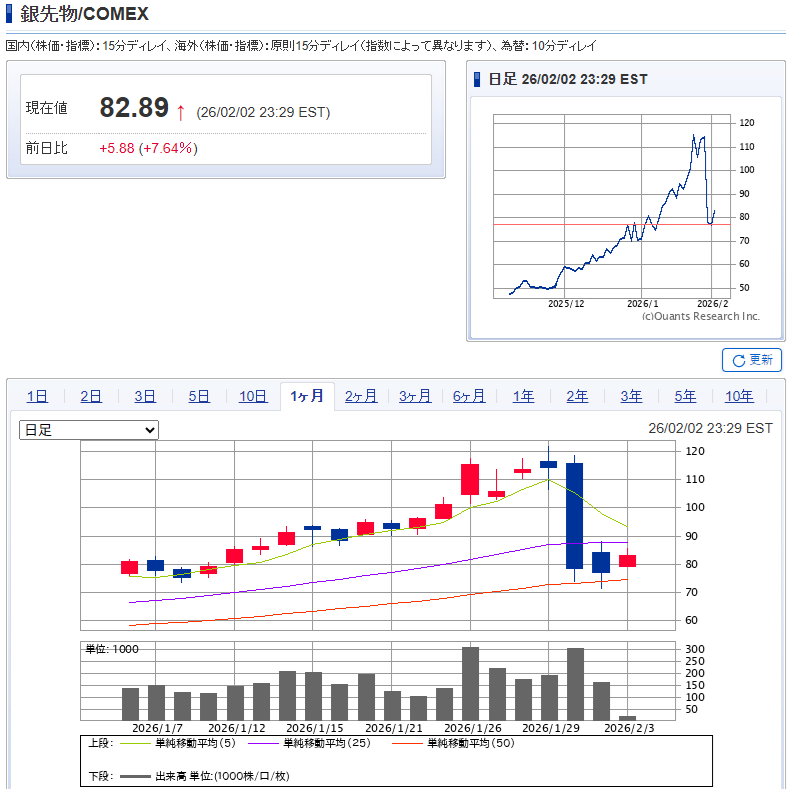Open the 日足 chart interval dropdown

[x=89, y=429]
